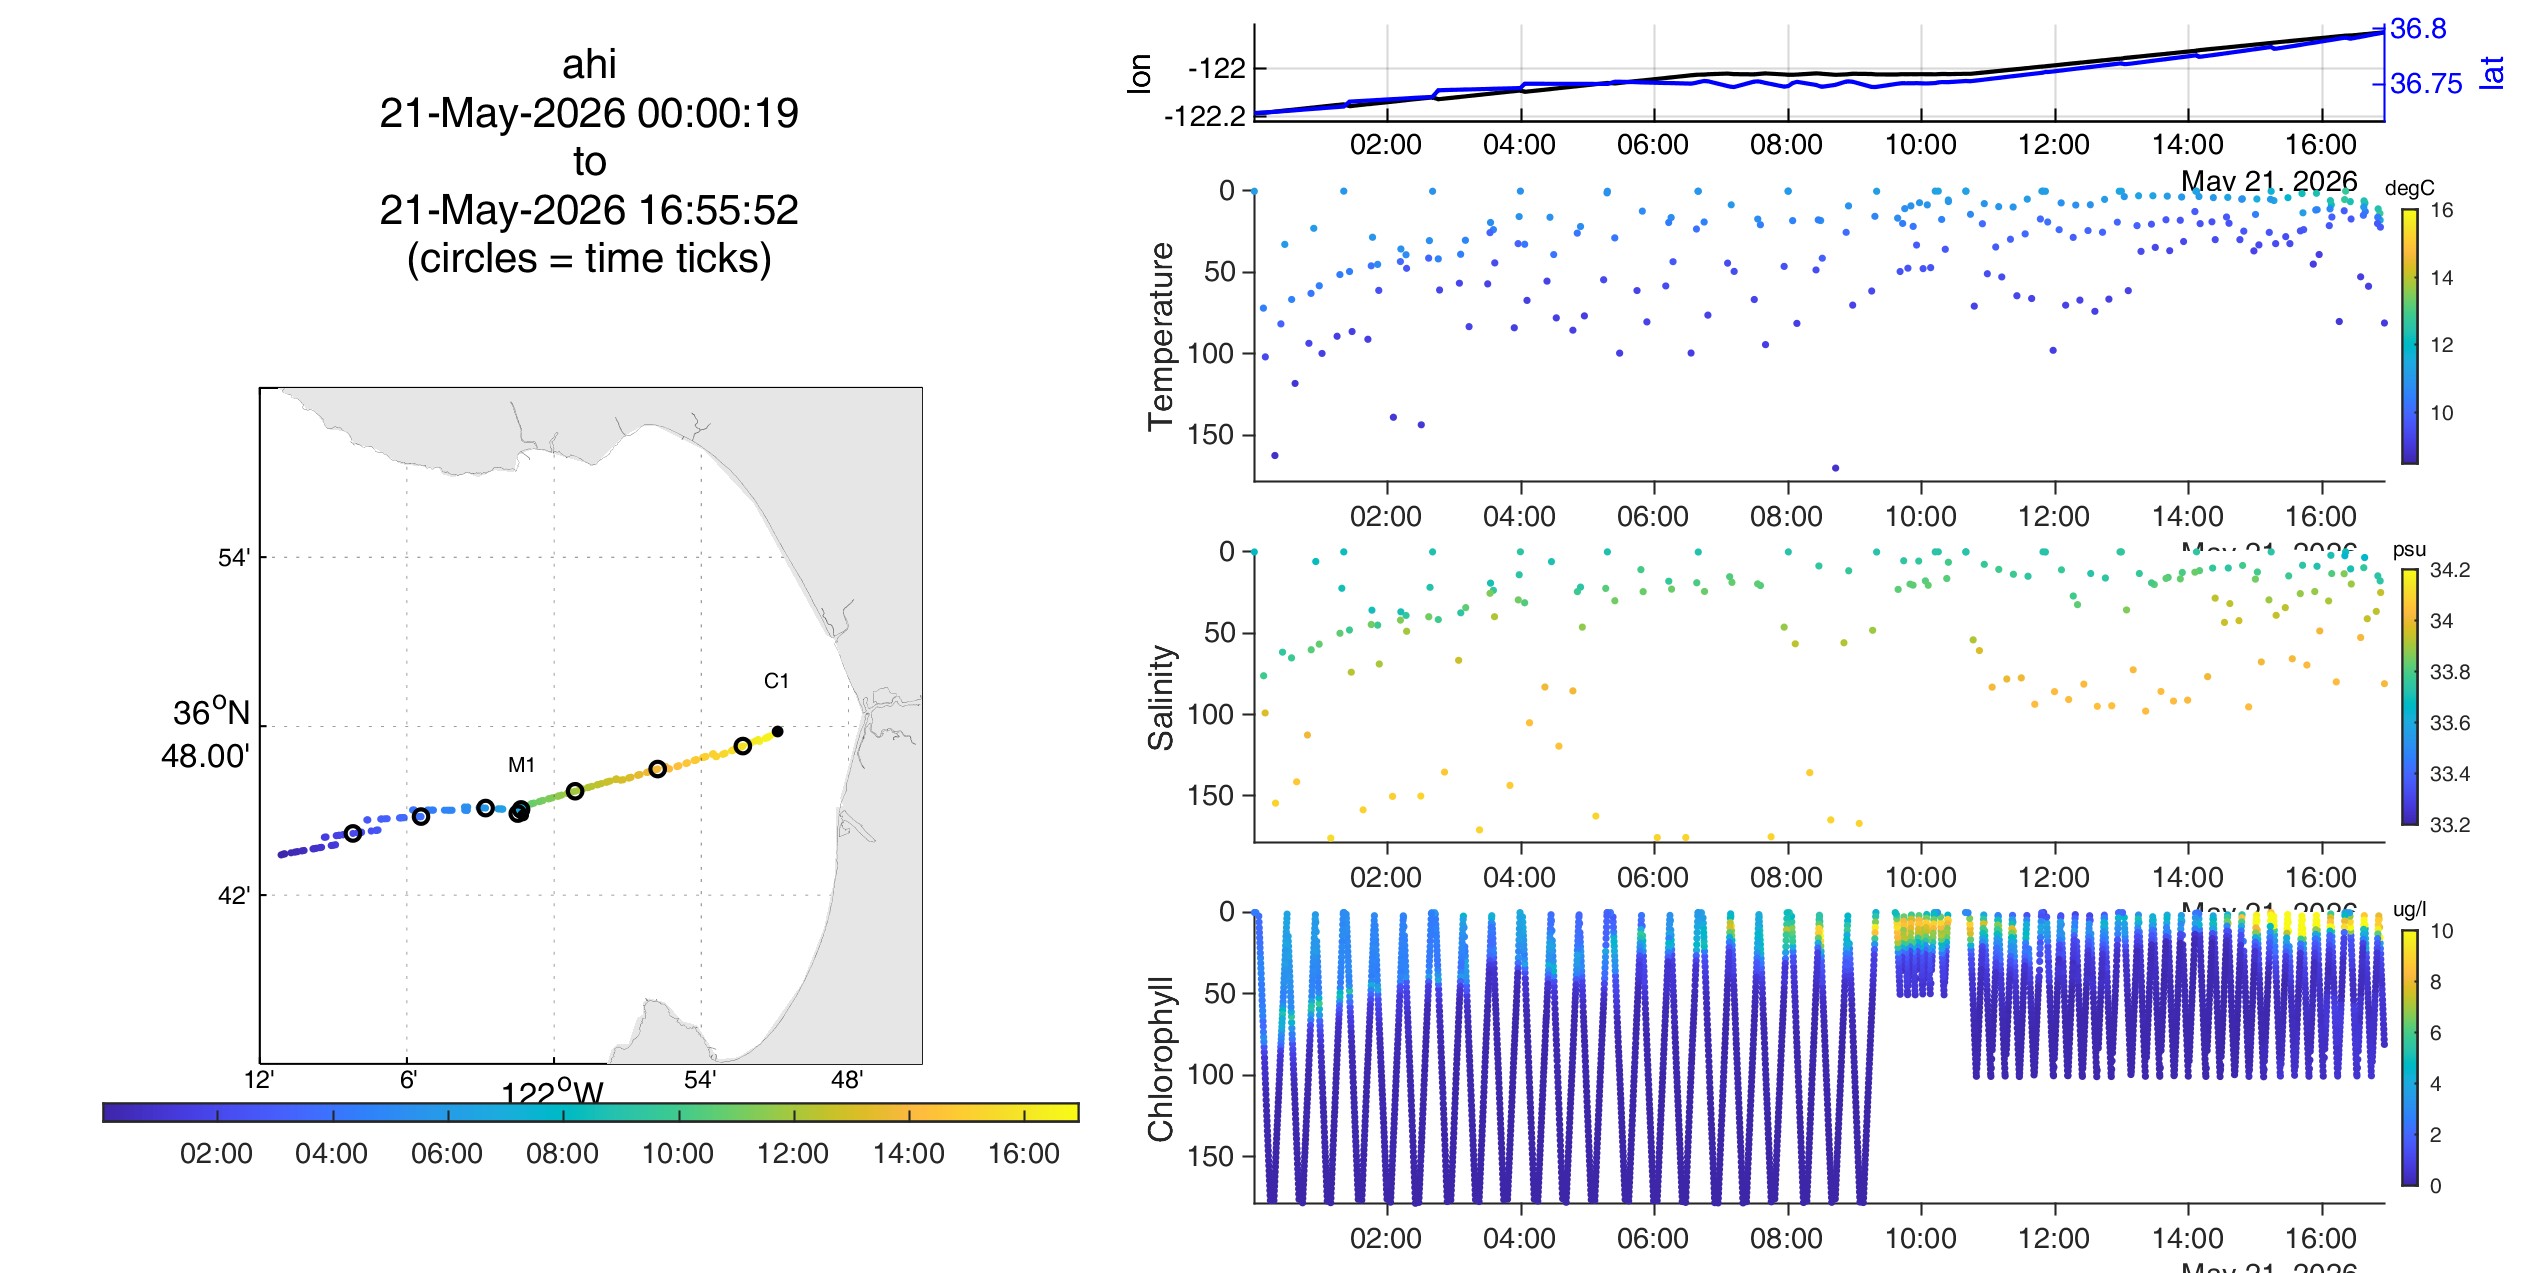2545x1273 pixels.
Task: Click the horizontal time colorbar below the map
Action: [590, 1112]
